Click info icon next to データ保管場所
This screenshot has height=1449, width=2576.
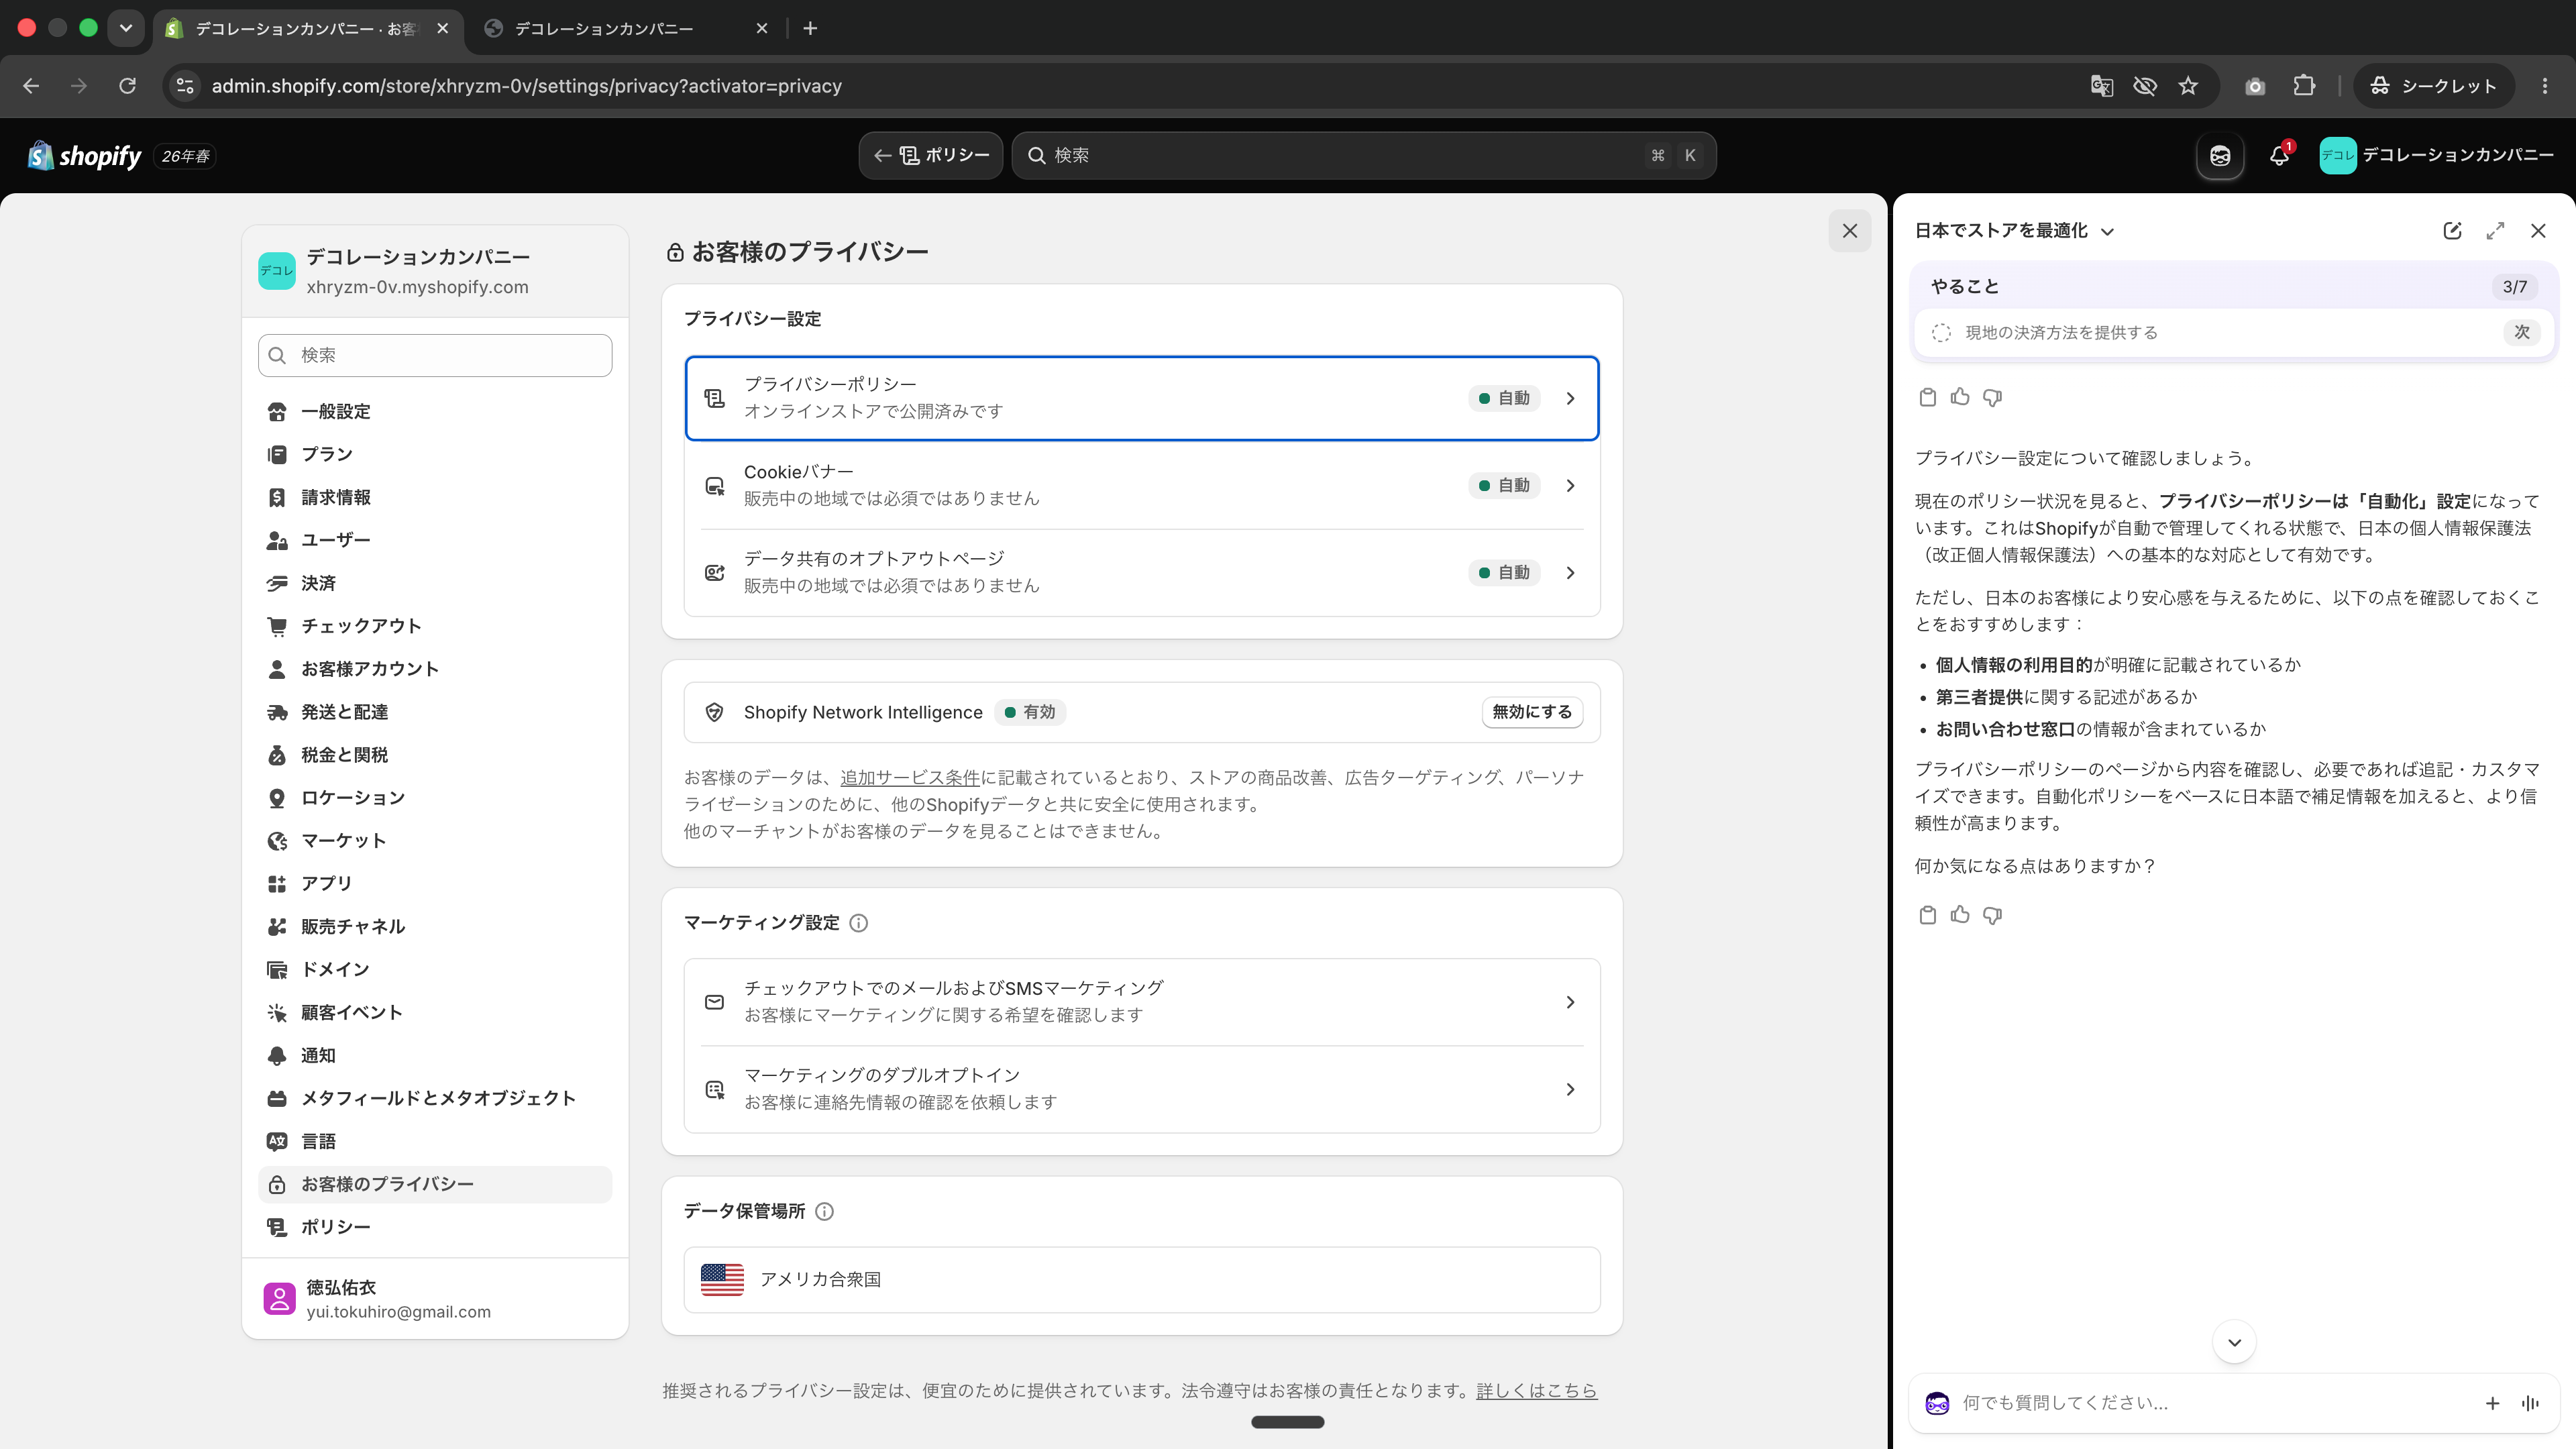point(824,1212)
